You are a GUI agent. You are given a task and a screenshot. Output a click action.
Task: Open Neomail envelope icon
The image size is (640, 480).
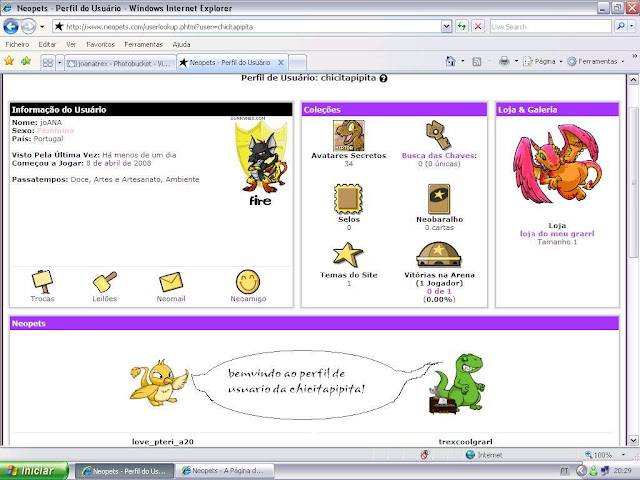171,282
